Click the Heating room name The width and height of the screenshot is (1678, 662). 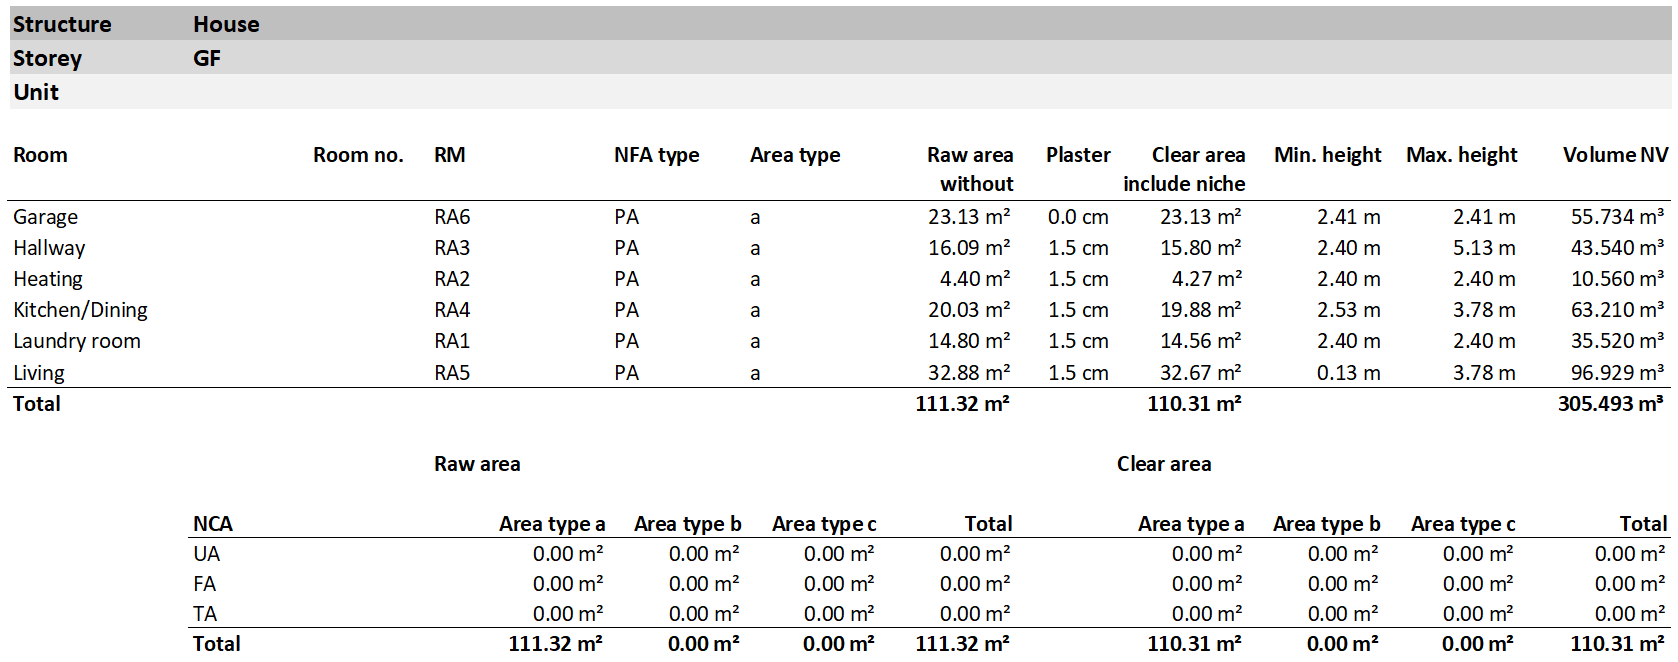[x=48, y=279]
